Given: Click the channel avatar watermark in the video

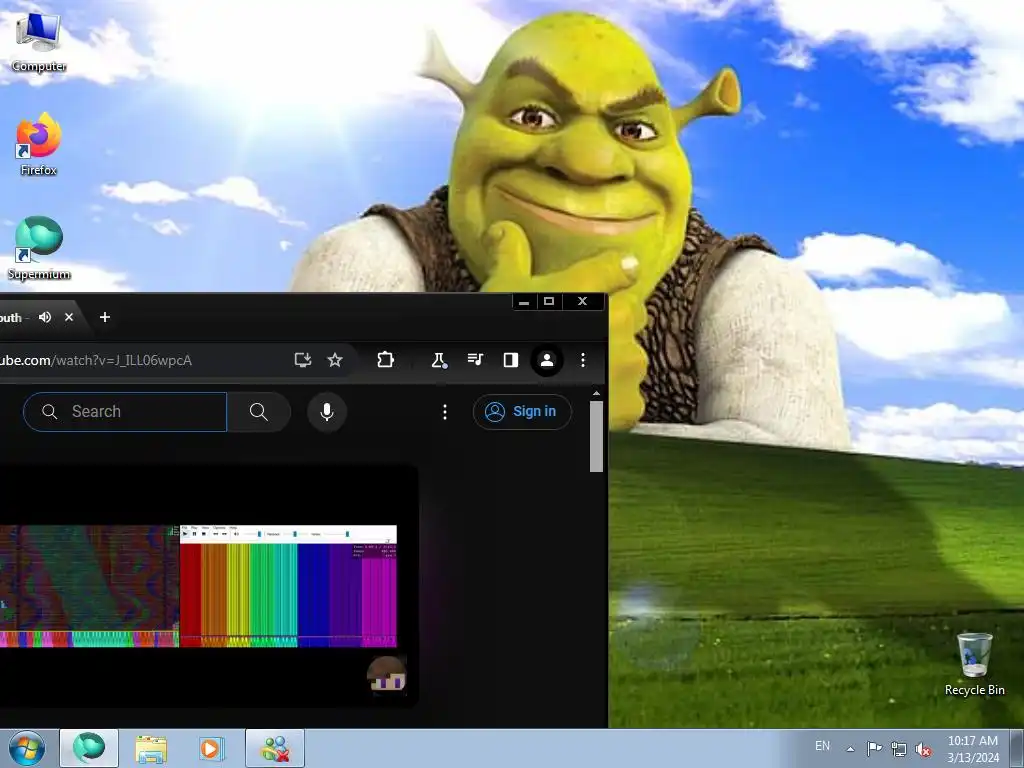Looking at the screenshot, I should click(387, 674).
